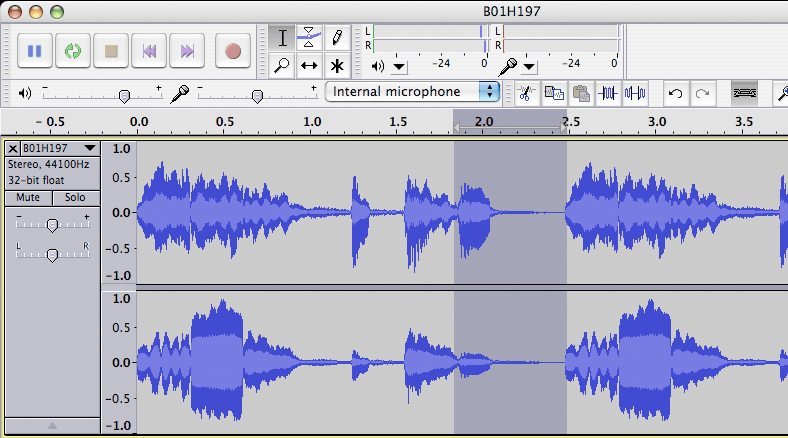
Task: Click the Trim outside selection icon
Action: point(608,93)
